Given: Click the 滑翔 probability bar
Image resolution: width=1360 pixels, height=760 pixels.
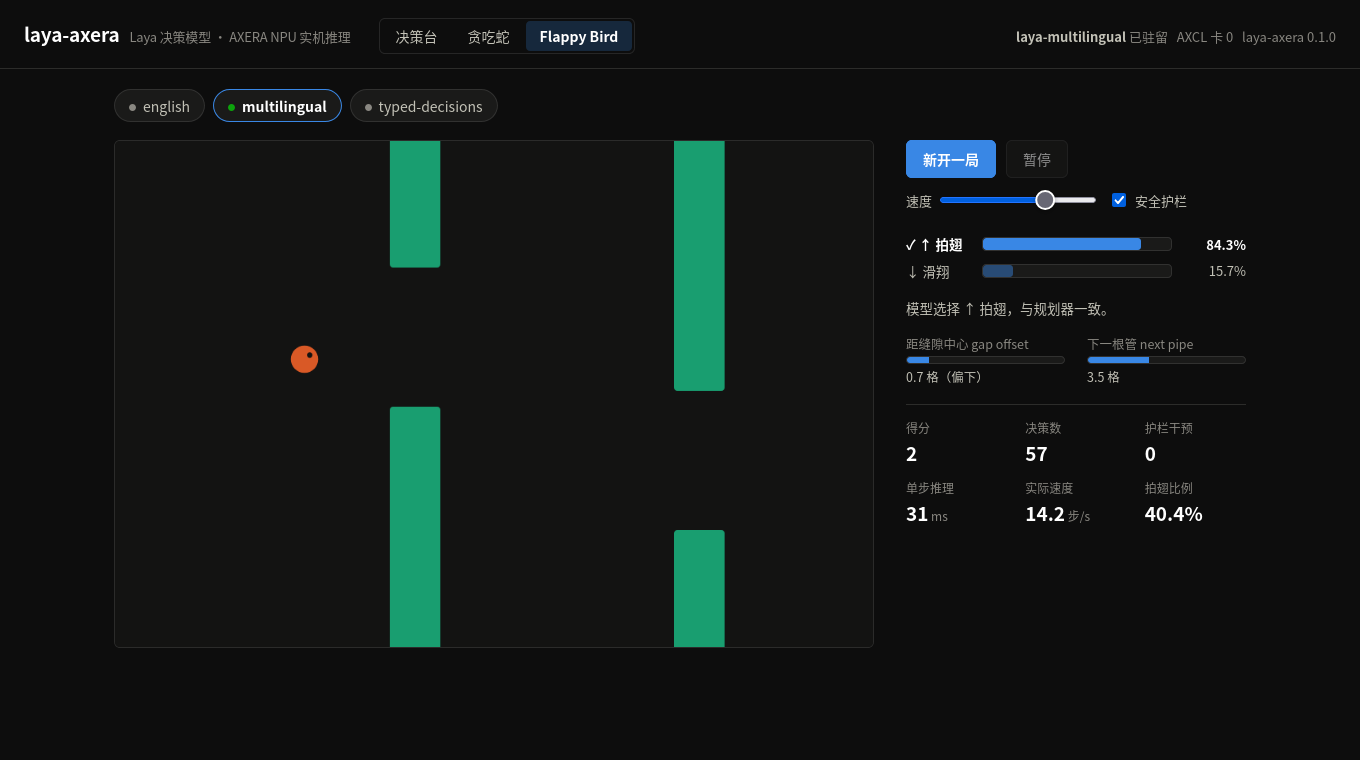Looking at the screenshot, I should [1077, 271].
